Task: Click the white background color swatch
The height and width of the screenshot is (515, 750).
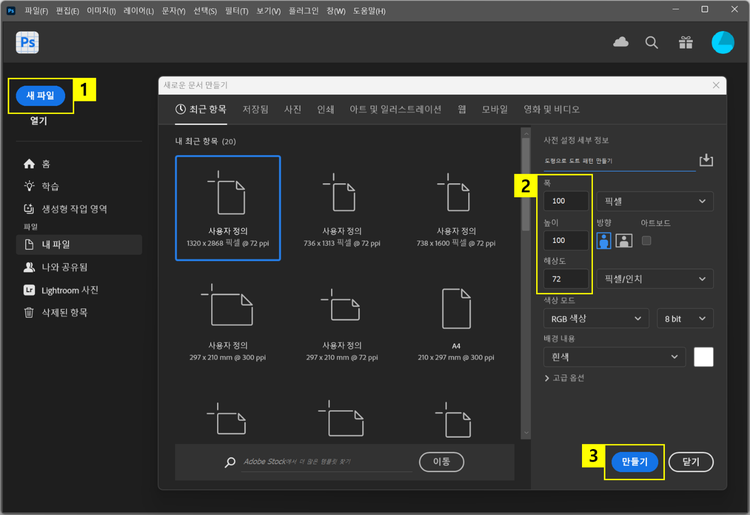Action: tap(704, 357)
